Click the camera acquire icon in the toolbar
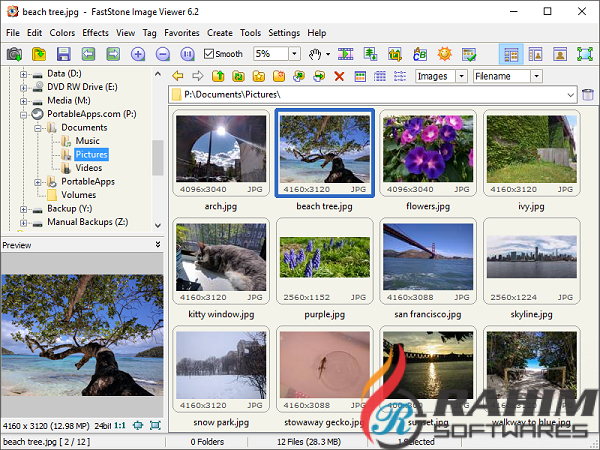This screenshot has height=450, width=600. [x=14, y=54]
